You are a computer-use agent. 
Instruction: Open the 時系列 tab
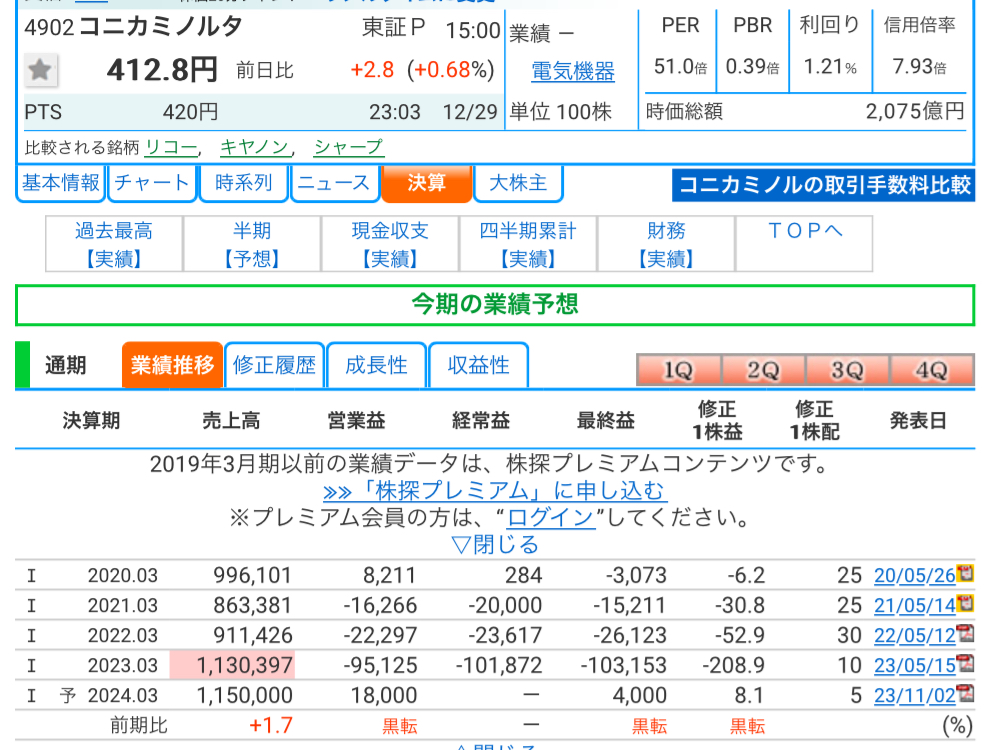pos(244,183)
